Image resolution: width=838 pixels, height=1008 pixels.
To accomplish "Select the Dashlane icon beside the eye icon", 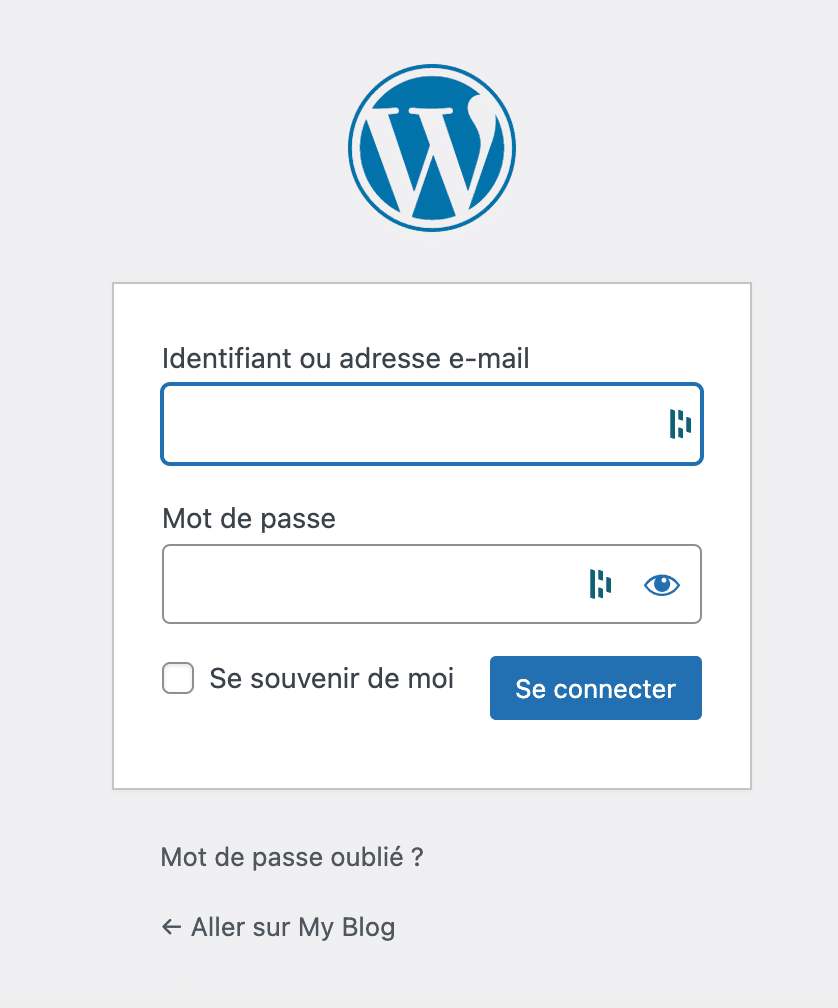I will [600, 584].
